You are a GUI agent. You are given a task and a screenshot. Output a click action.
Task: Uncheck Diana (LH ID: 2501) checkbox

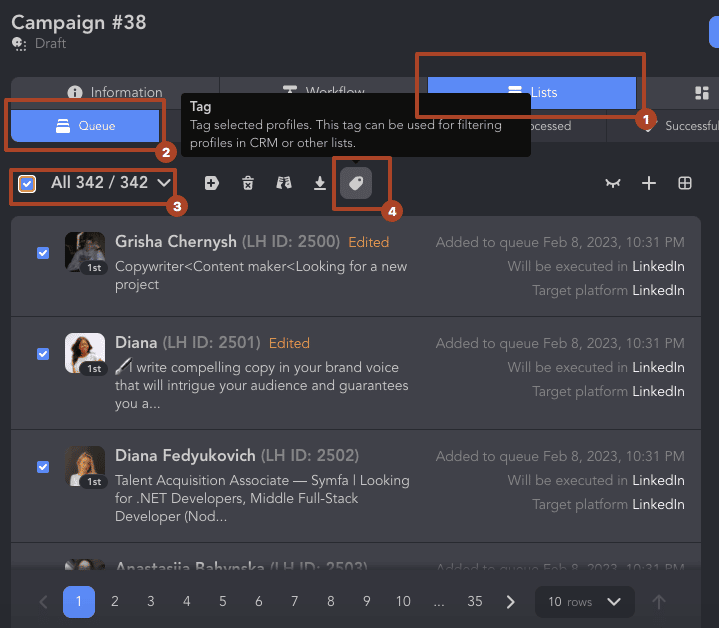click(x=43, y=354)
